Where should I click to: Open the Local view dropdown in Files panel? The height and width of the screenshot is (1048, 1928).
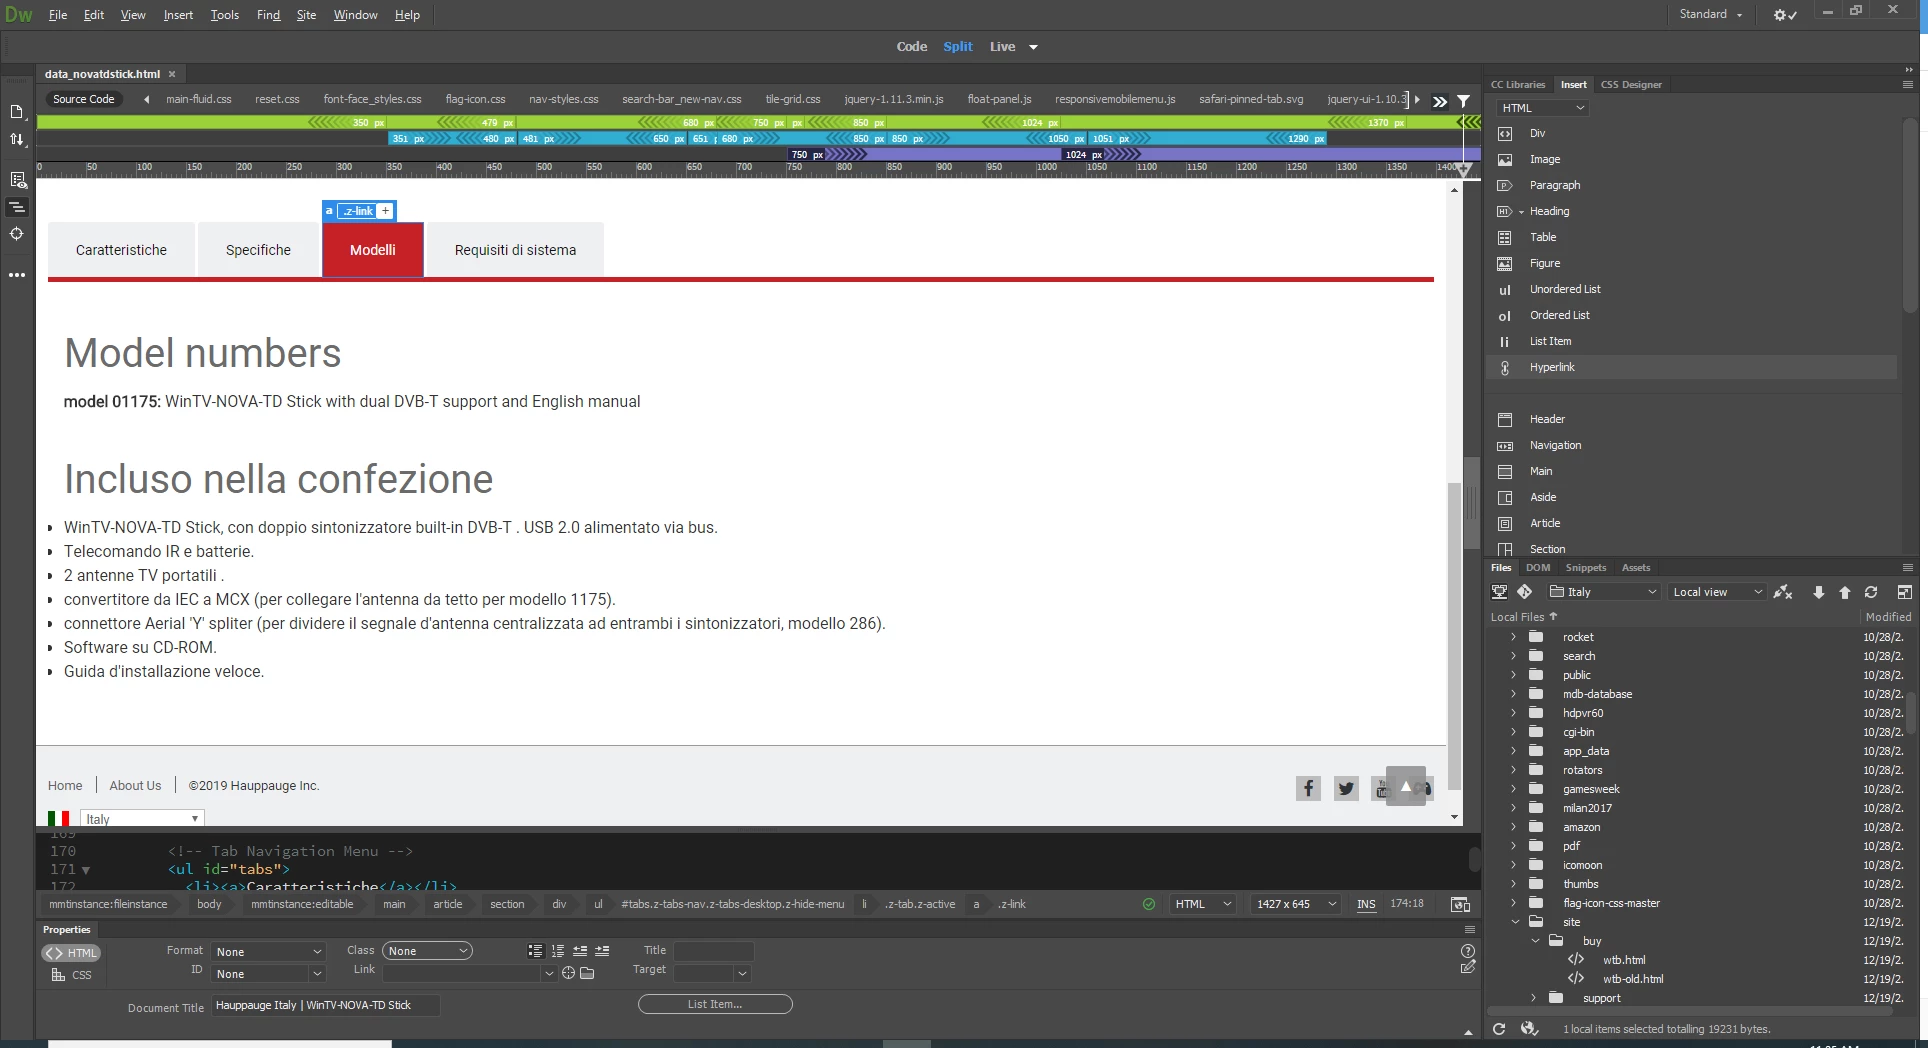click(x=1717, y=592)
